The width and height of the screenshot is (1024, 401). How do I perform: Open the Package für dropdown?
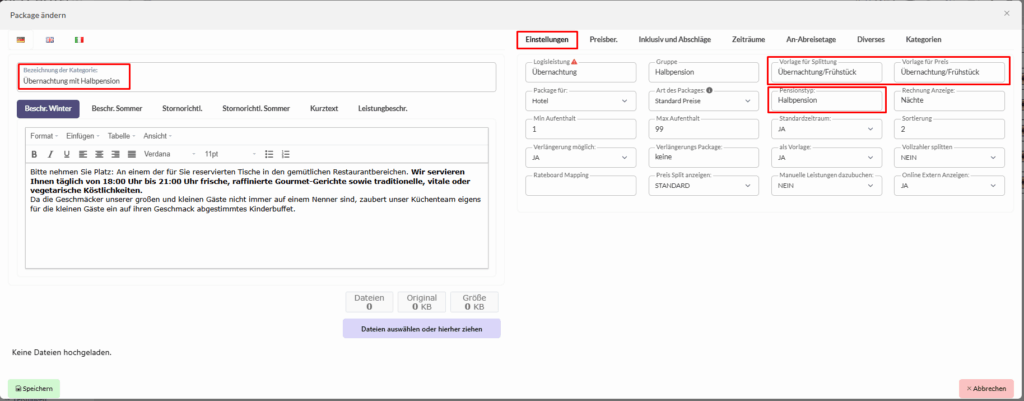pos(580,101)
